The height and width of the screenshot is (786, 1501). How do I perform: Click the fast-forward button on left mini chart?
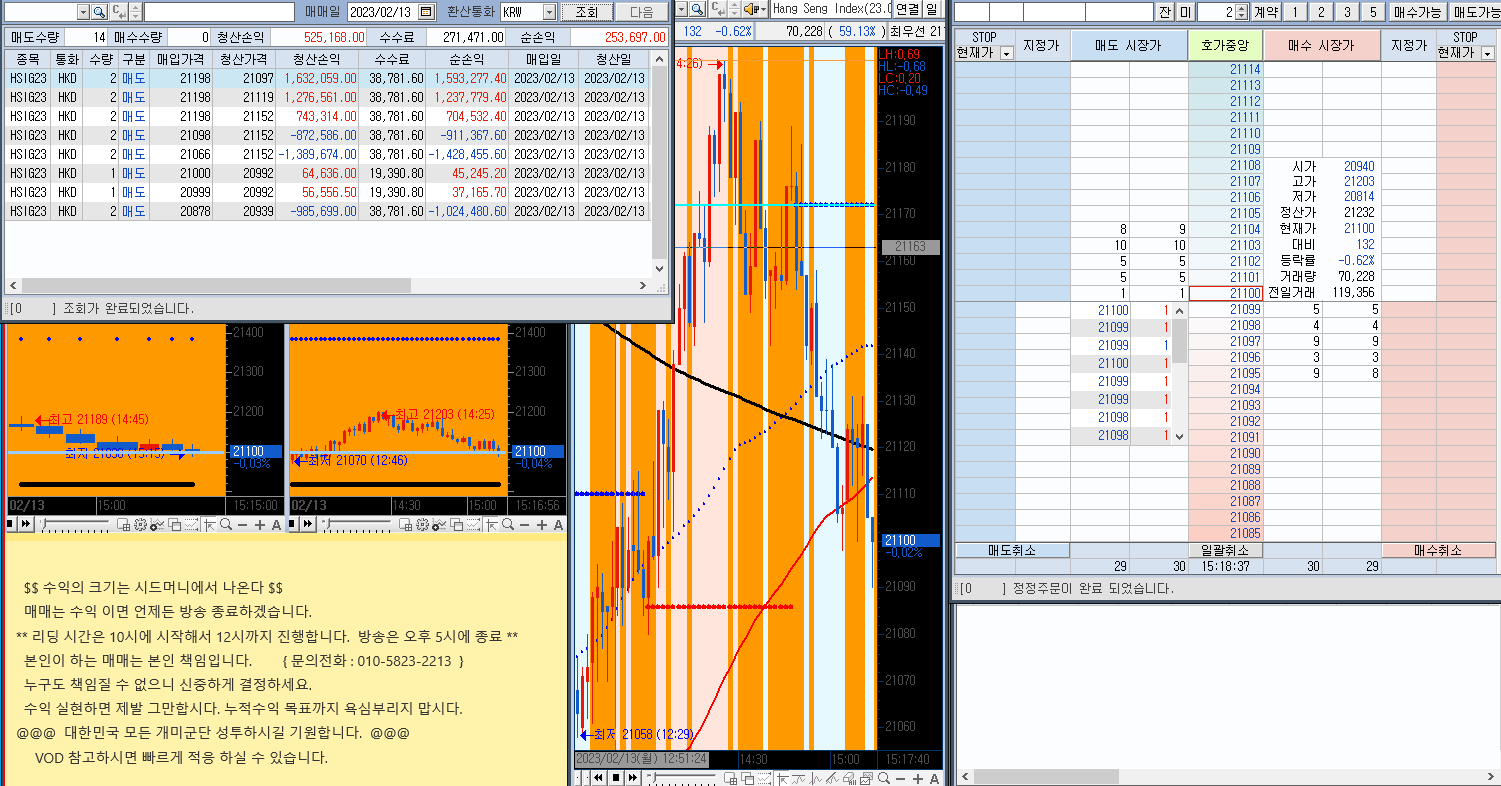tap(24, 525)
